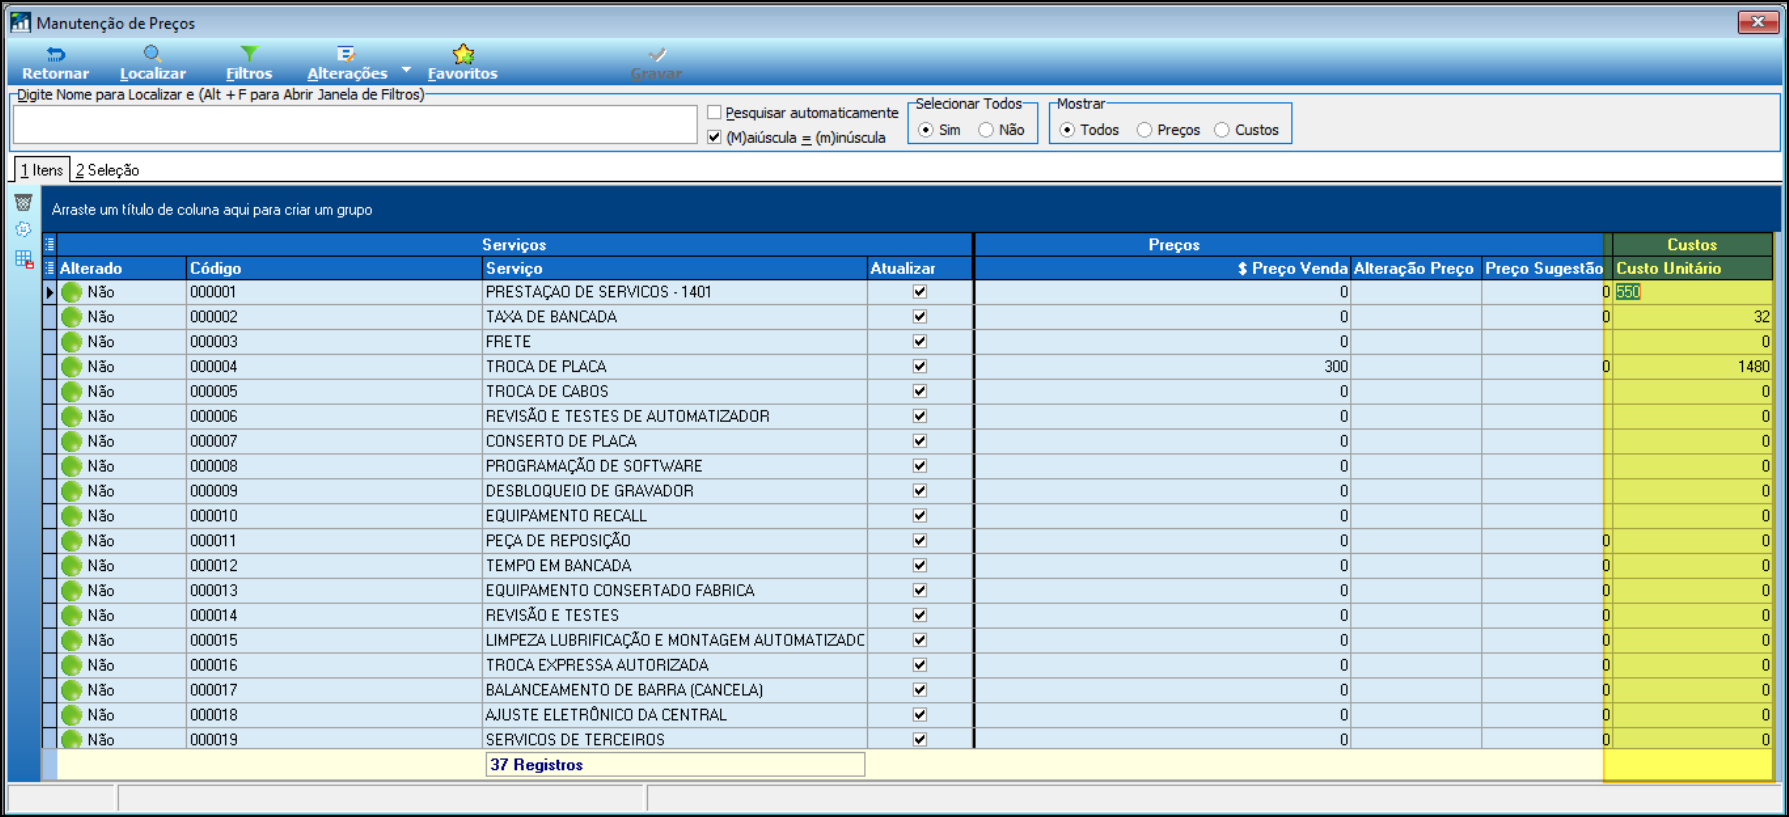Uncheck Atualizar for PRESTAÇAO DE SERVICOS
The image size is (1789, 817).
[x=920, y=292]
